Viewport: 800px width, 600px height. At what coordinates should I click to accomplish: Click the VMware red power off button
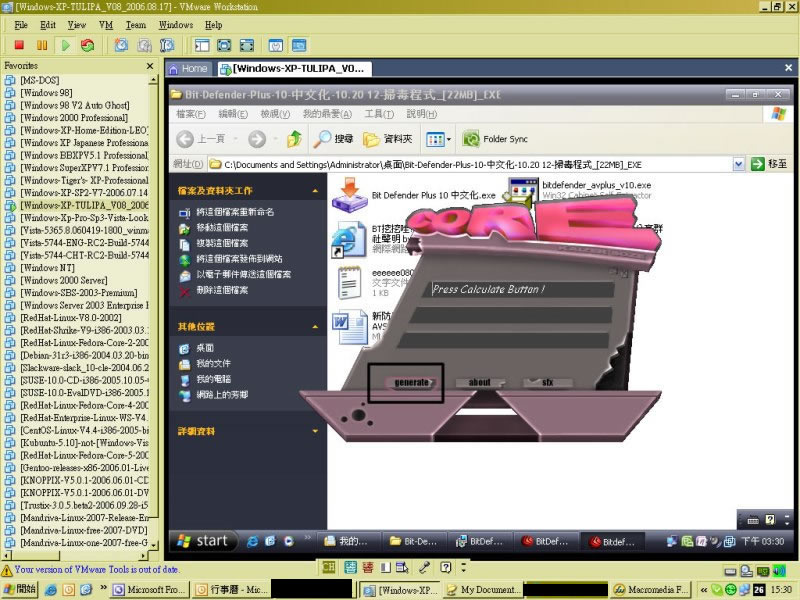tap(19, 45)
